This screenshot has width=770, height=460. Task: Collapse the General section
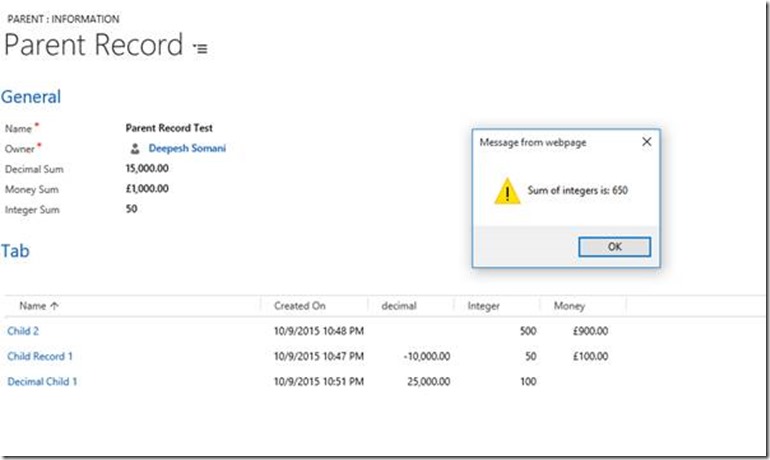pyautogui.click(x=31, y=97)
